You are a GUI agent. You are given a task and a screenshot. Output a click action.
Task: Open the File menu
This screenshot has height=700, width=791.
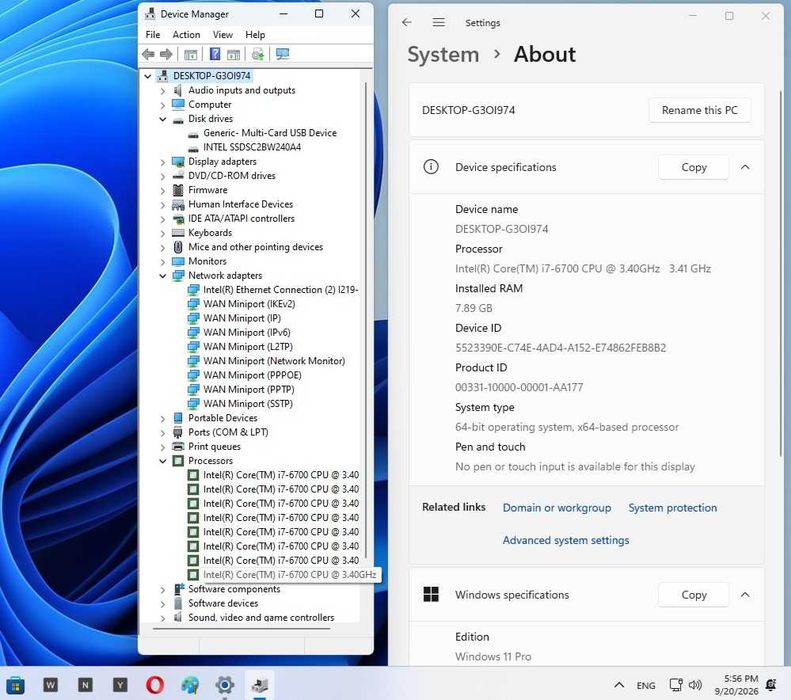[153, 34]
